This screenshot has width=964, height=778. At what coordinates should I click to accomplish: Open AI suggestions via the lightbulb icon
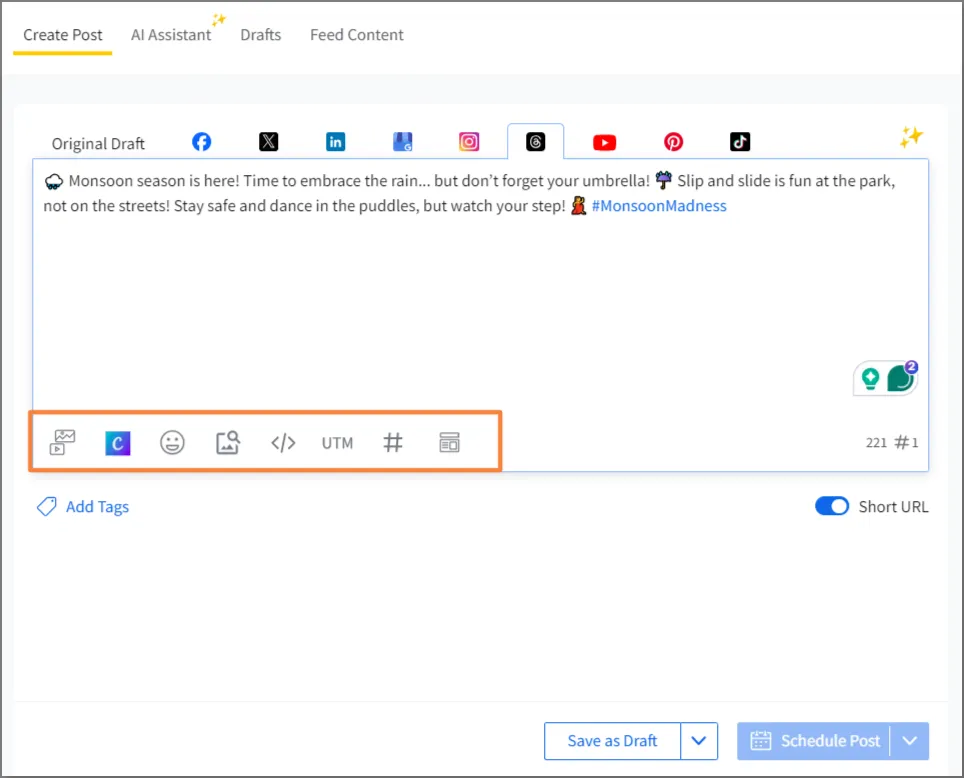(869, 378)
